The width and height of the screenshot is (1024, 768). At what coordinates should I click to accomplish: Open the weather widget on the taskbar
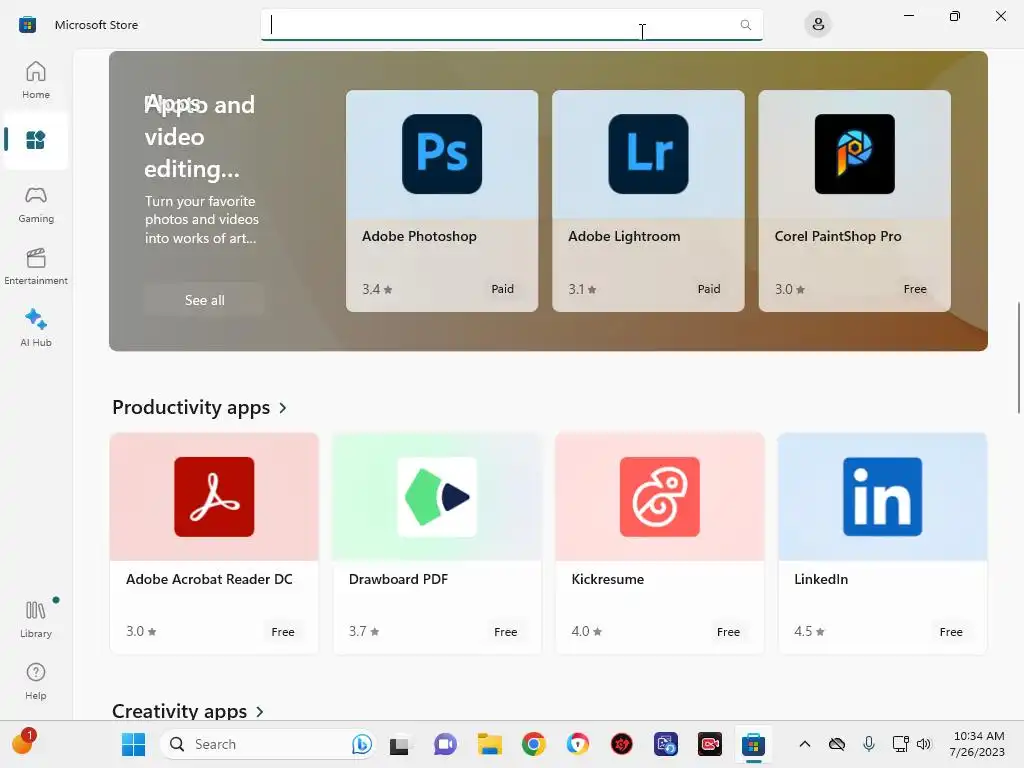(24, 743)
